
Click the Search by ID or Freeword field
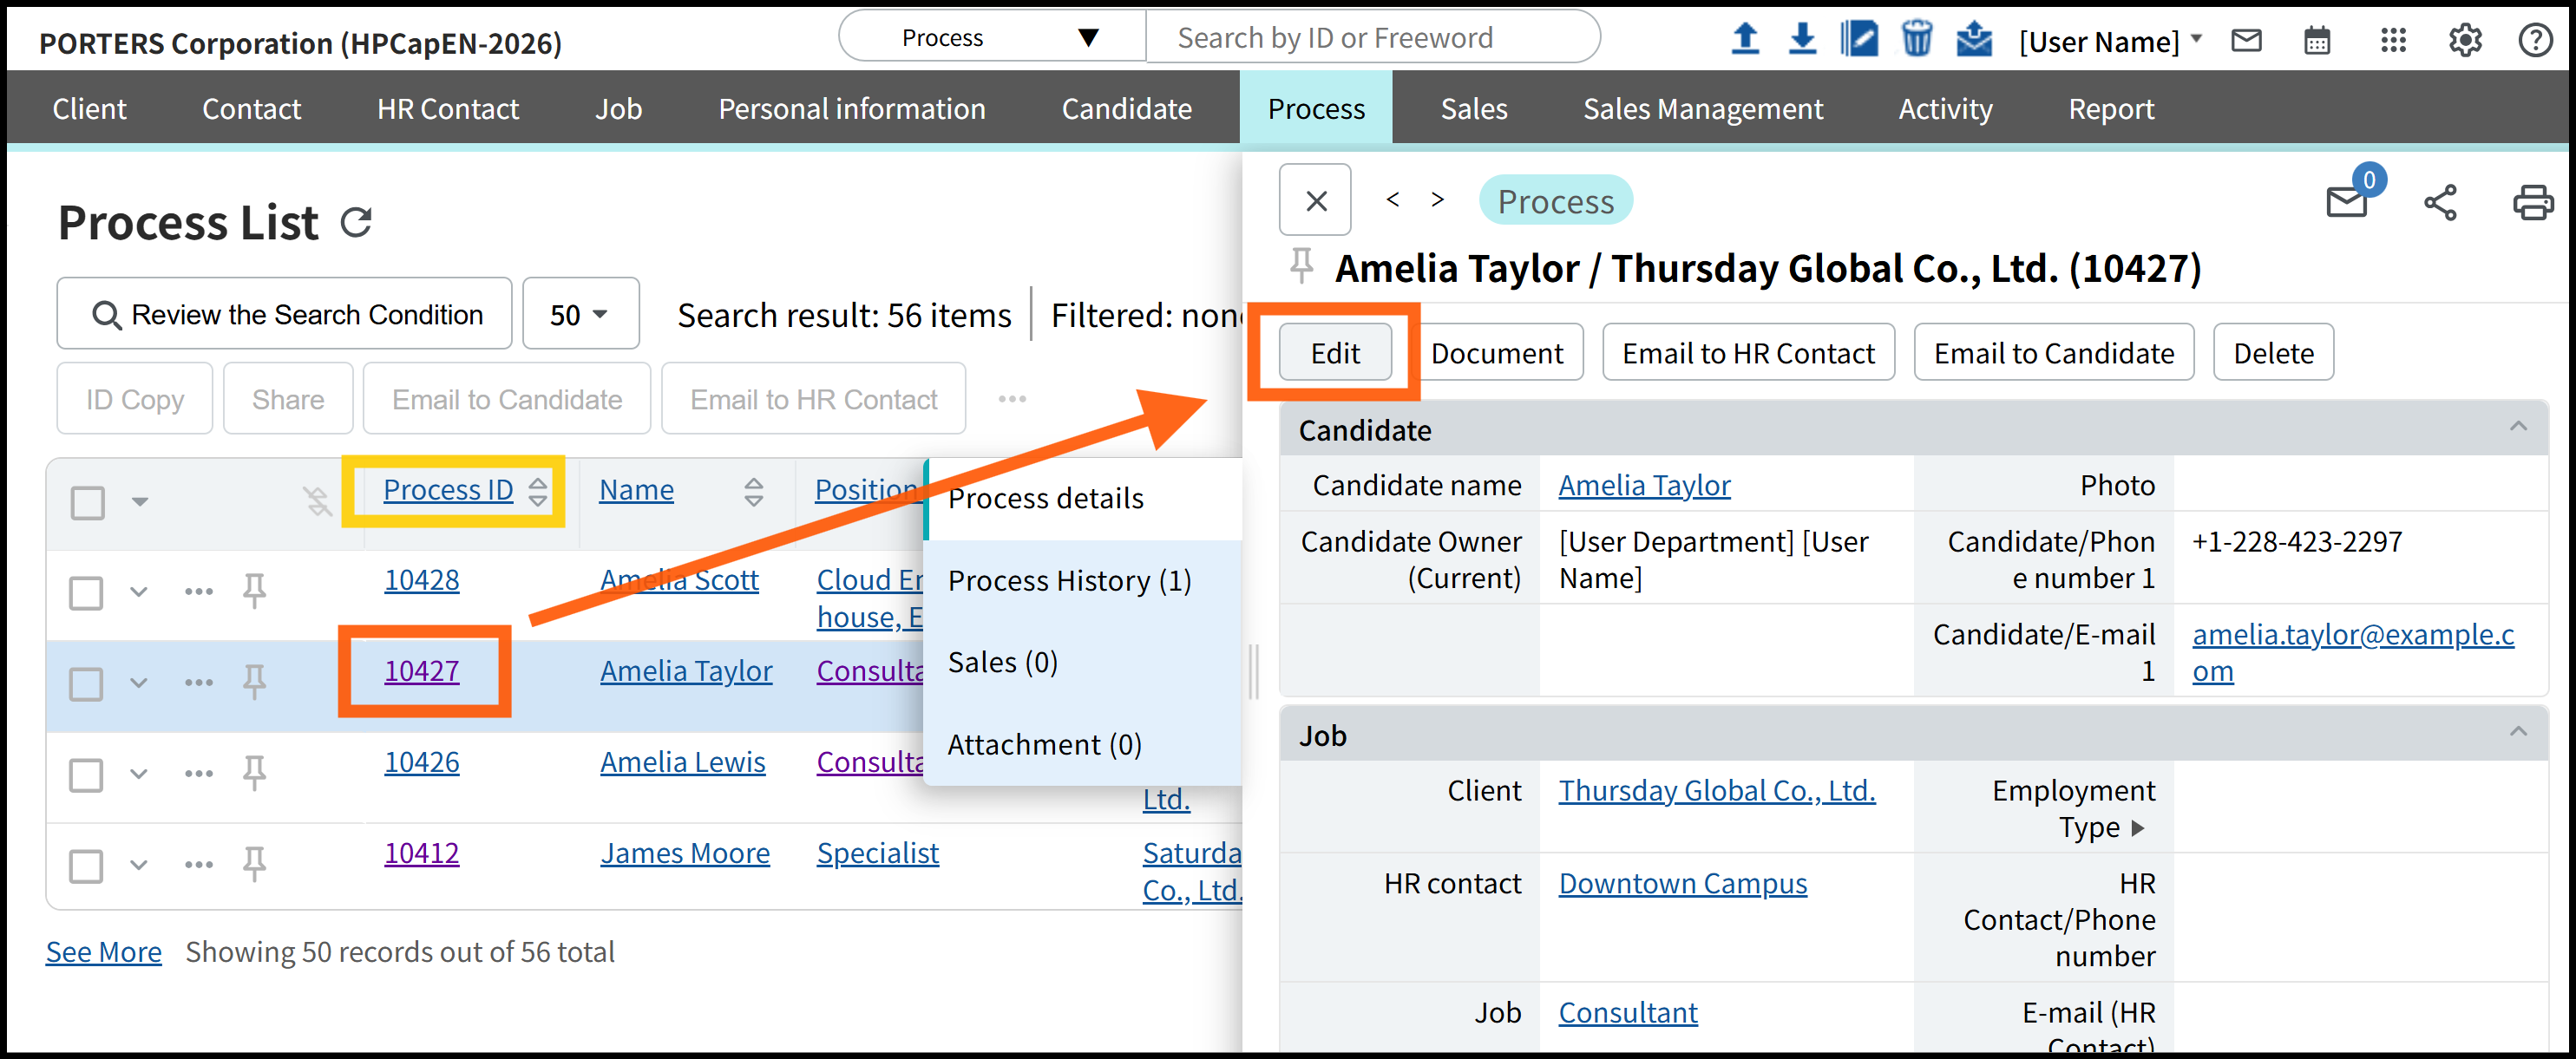[x=1372, y=38]
